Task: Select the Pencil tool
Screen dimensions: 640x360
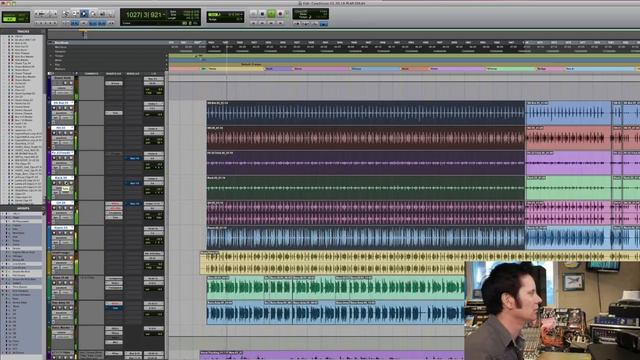Action: pos(111,13)
